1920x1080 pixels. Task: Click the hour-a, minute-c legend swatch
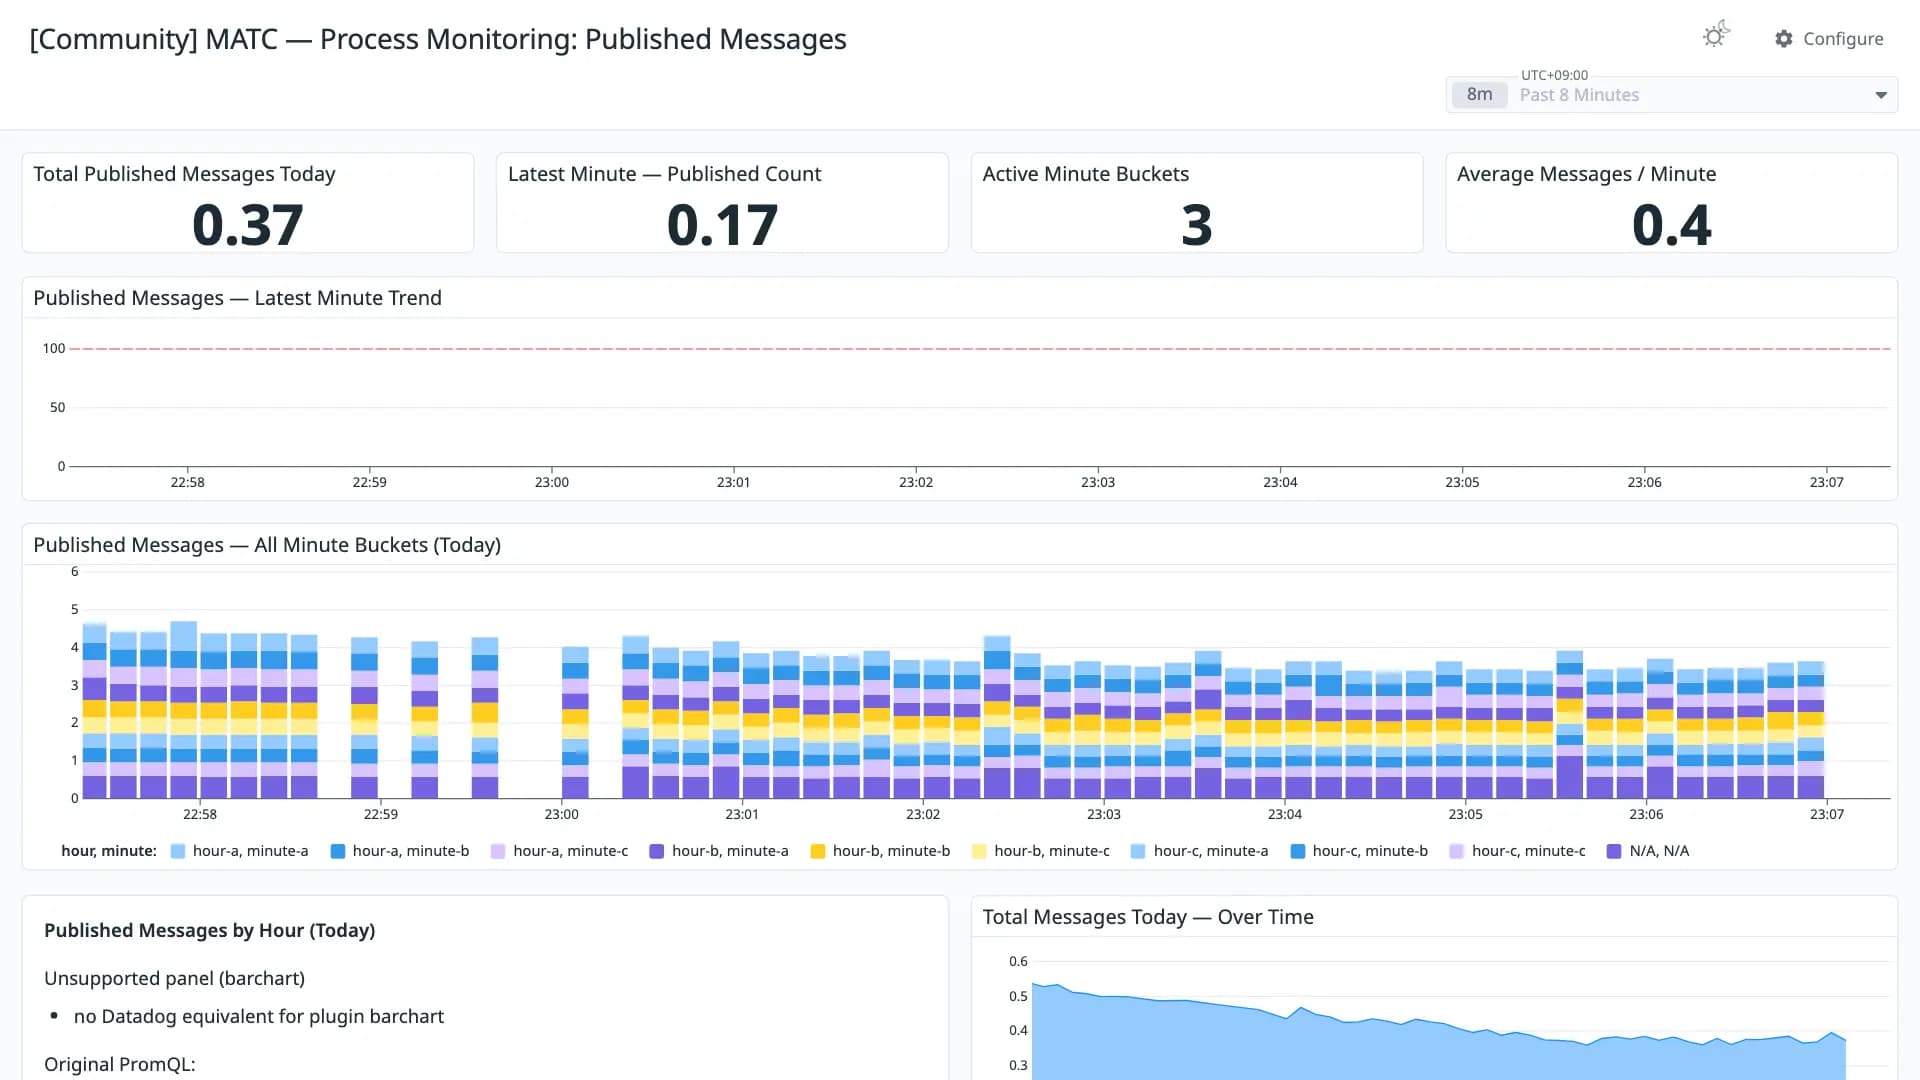coord(498,851)
